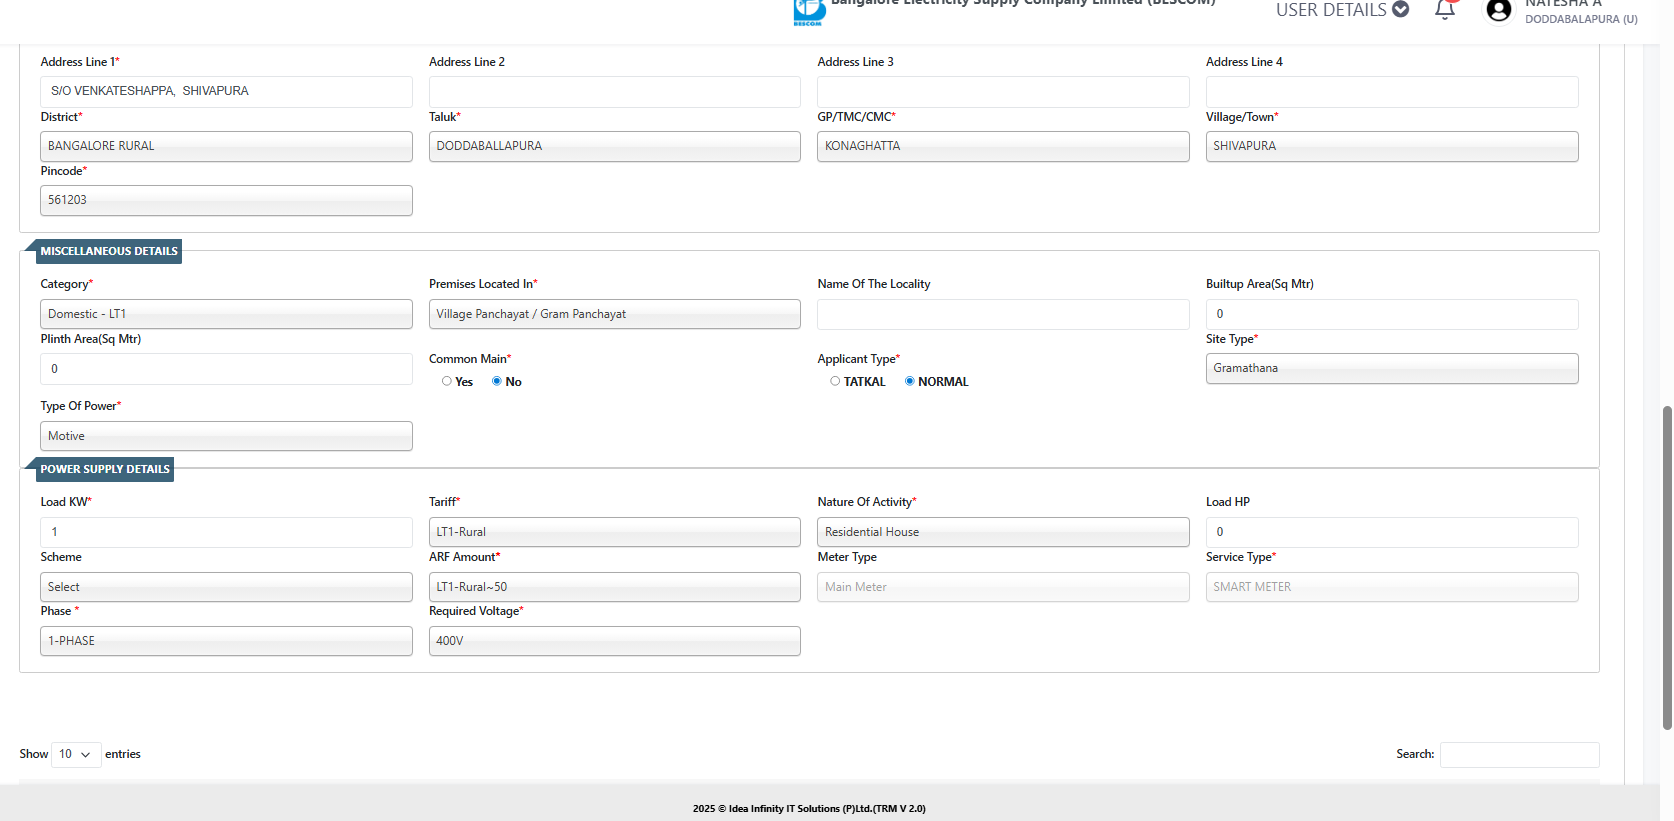Click the BESCOM logo icon
The height and width of the screenshot is (821, 1674).
[809, 12]
